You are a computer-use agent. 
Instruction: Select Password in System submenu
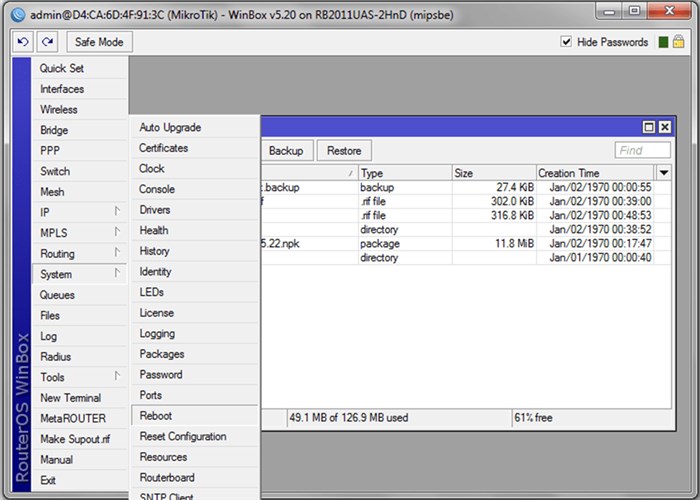[x=195, y=374]
